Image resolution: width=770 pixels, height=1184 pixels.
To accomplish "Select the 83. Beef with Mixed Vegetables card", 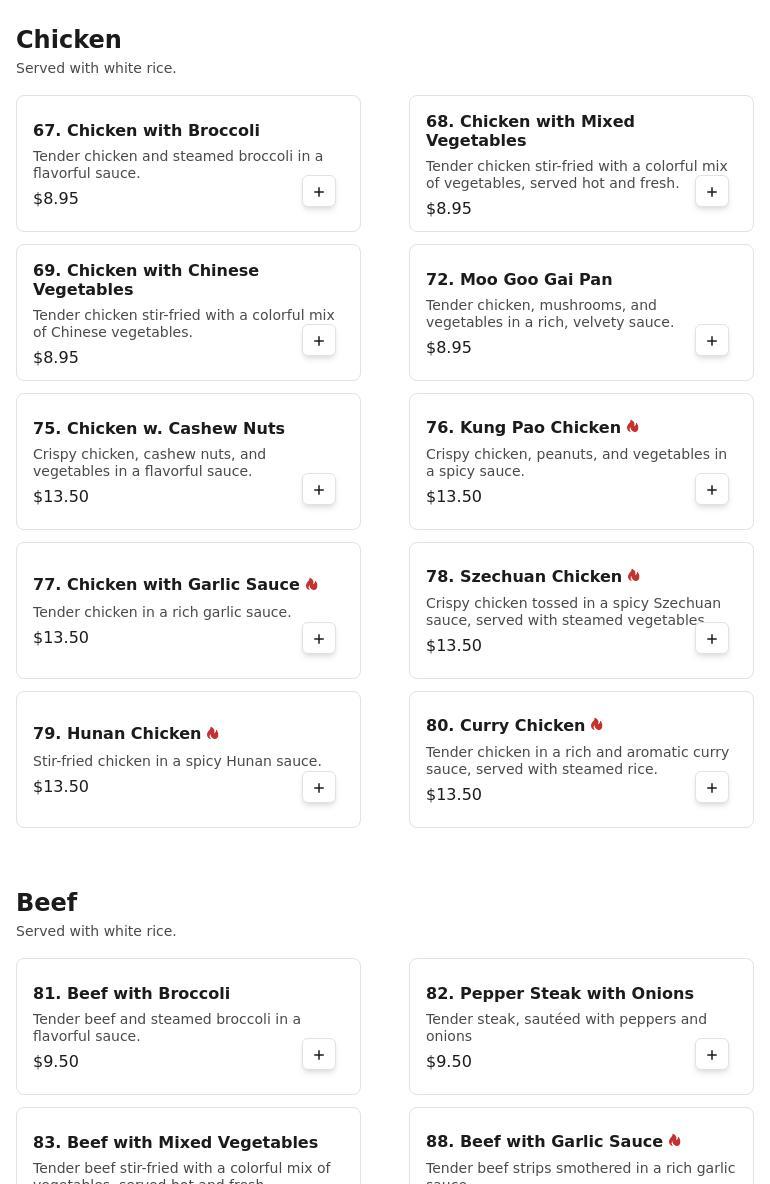I will [189, 1145].
